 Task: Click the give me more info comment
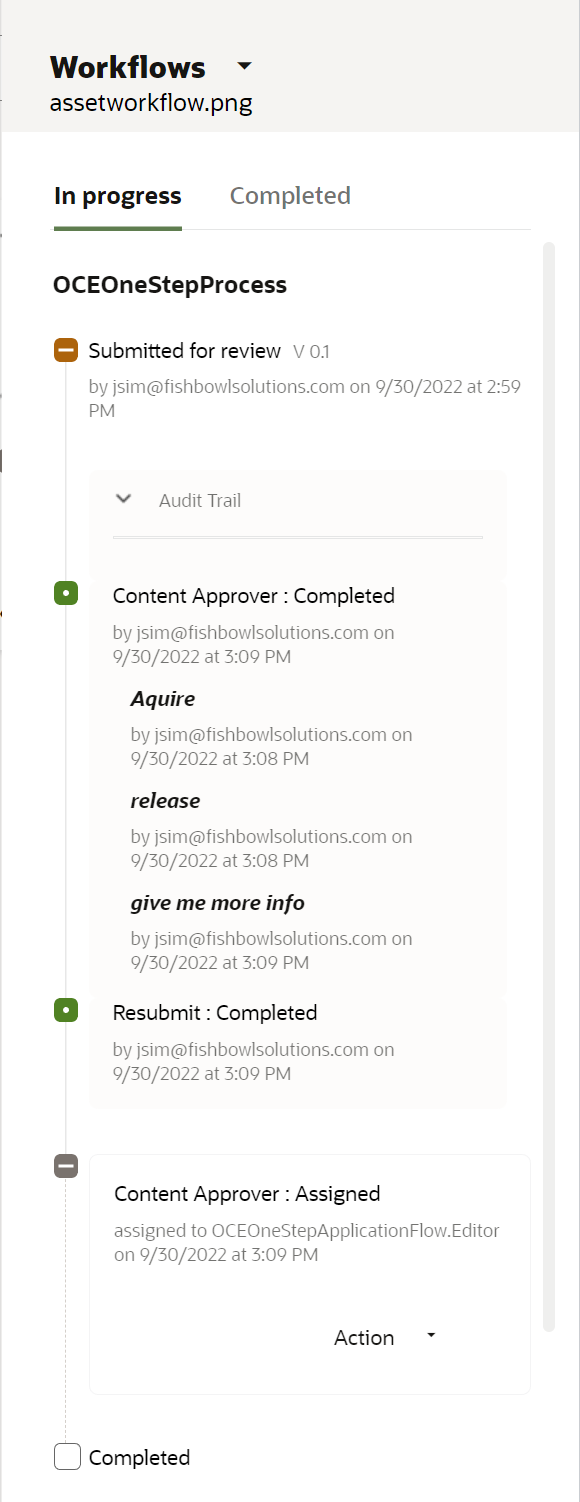point(218,903)
